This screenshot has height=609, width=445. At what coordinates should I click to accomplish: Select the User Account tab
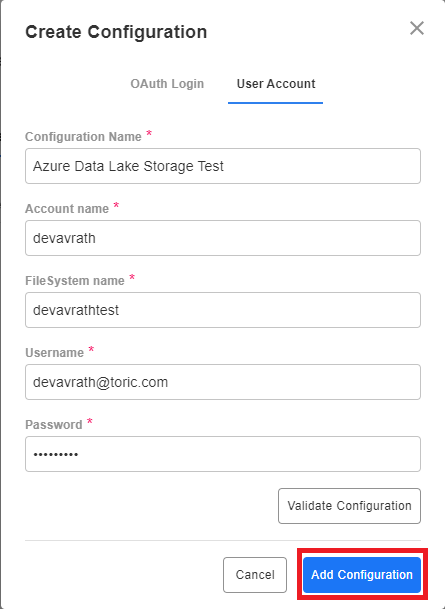tap(276, 84)
